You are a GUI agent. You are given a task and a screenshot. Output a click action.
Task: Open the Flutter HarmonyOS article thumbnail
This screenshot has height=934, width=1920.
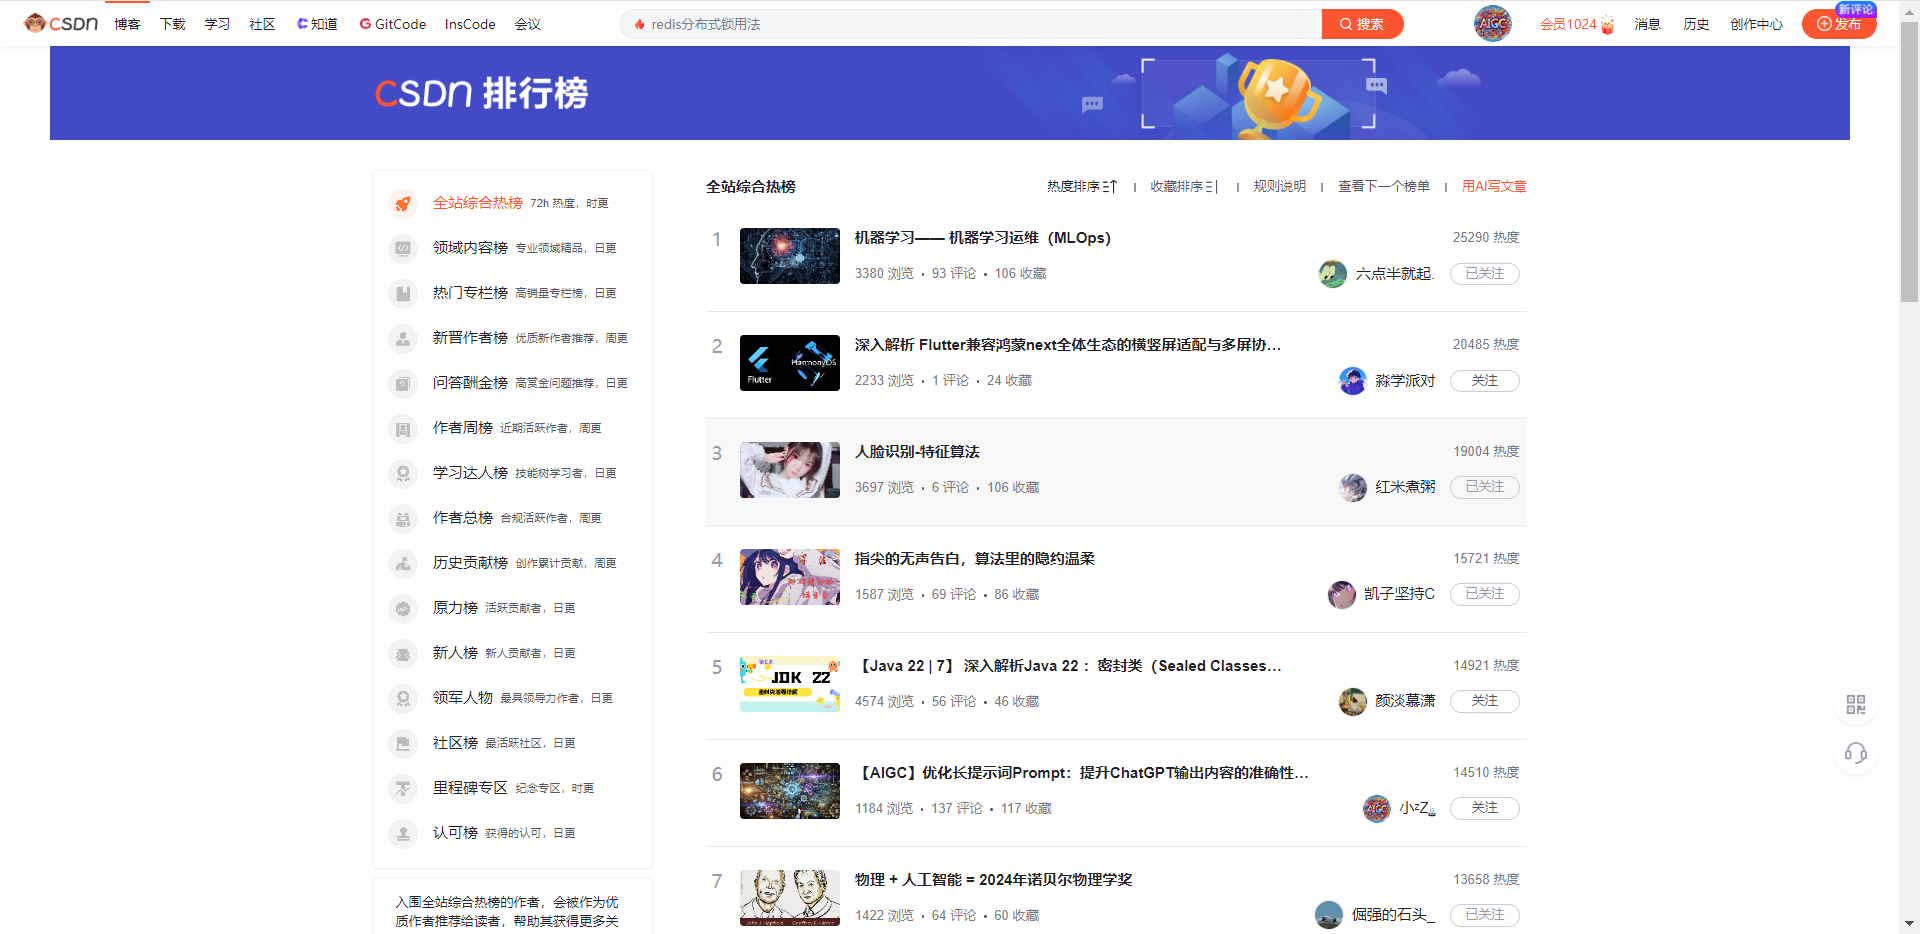790,363
